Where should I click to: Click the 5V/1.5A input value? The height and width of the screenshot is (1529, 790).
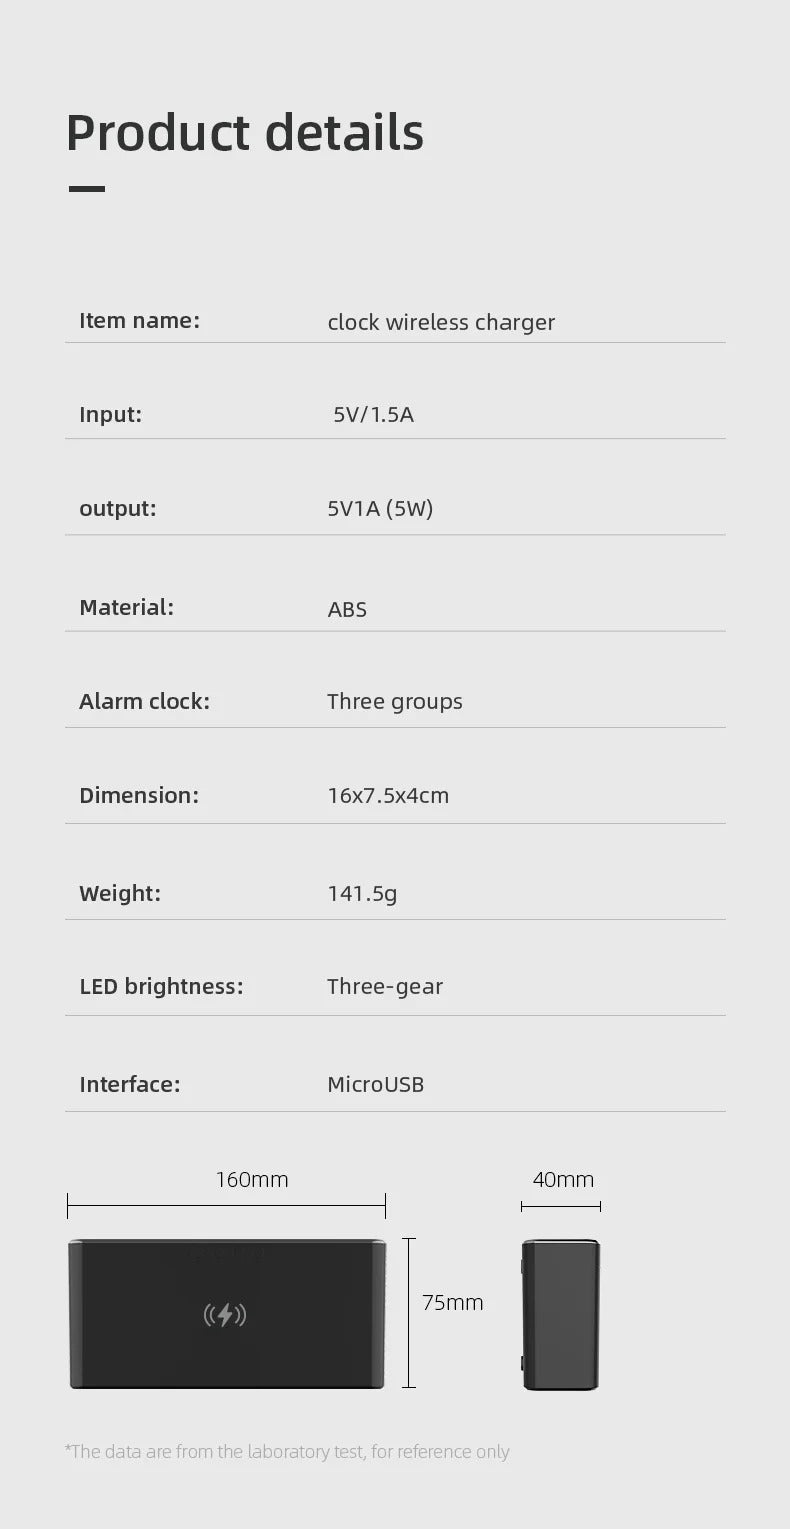(x=373, y=414)
